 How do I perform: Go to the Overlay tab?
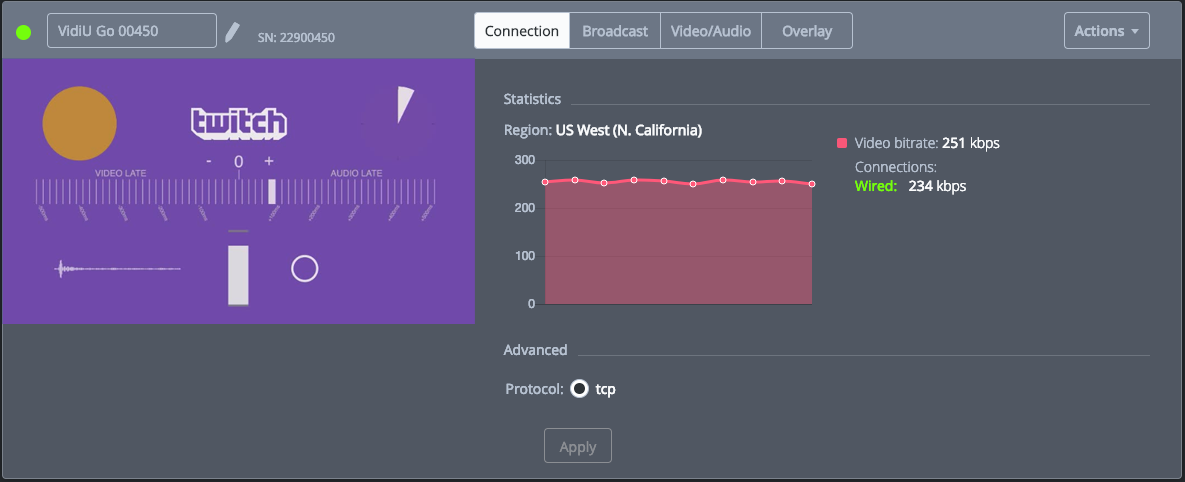click(x=807, y=31)
